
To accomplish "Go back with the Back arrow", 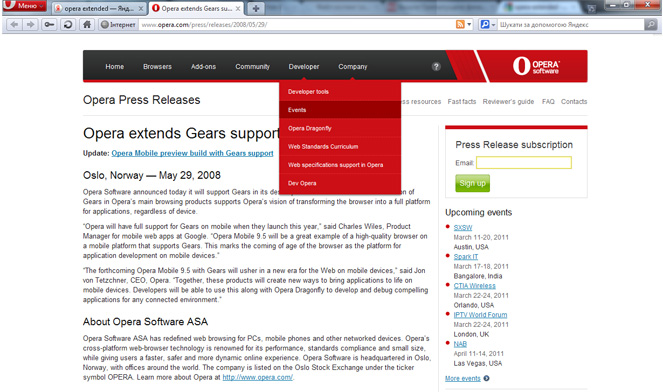I will click(x=14, y=25).
